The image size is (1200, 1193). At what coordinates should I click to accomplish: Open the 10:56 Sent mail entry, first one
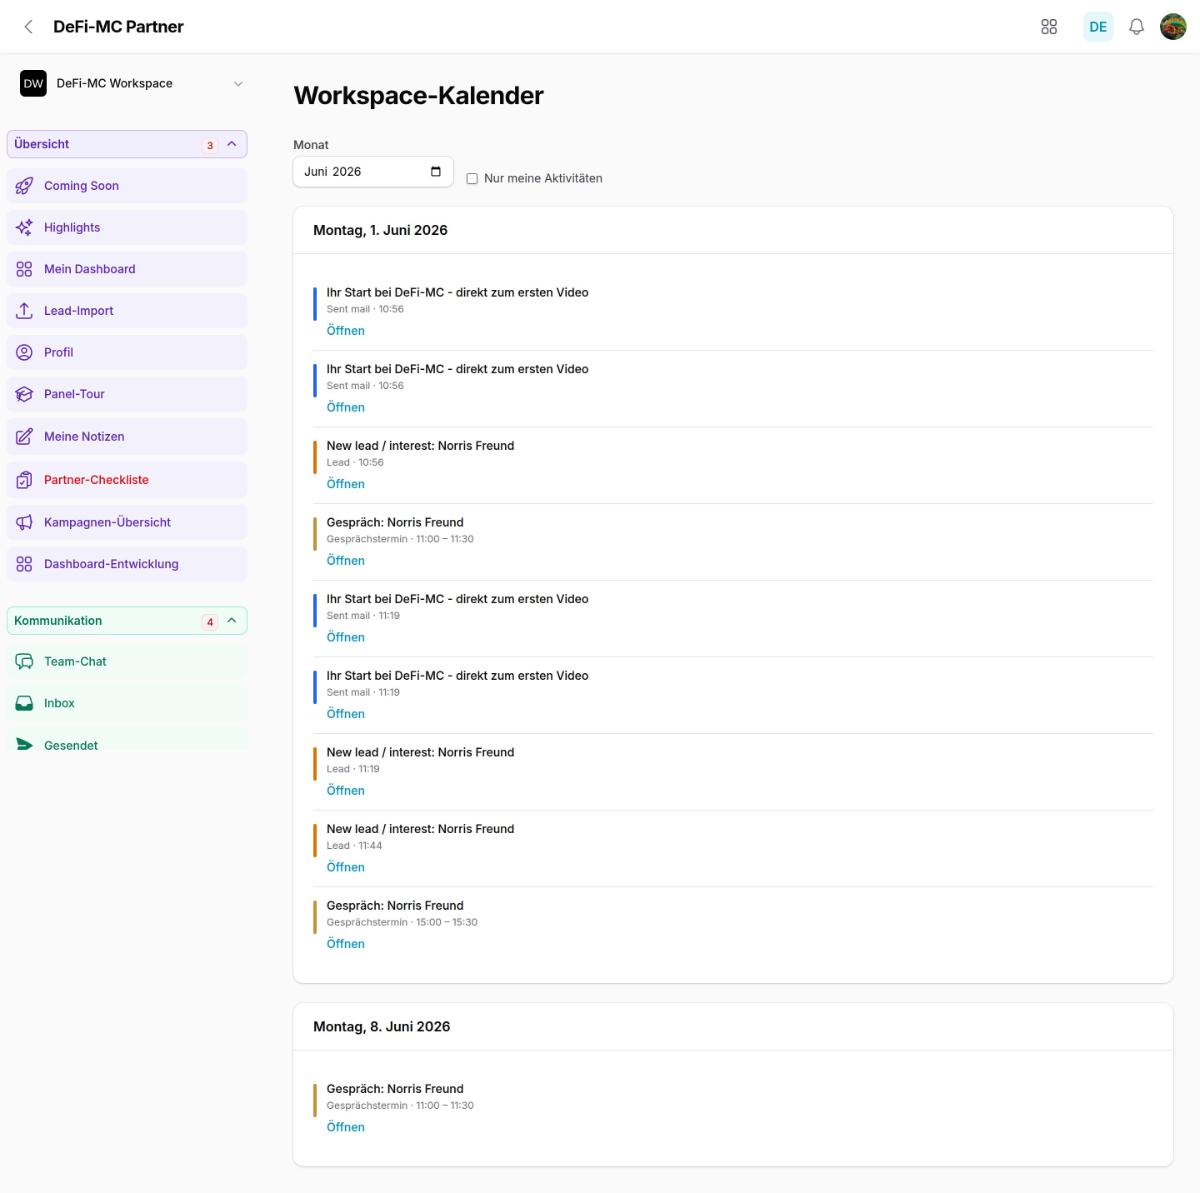pyautogui.click(x=345, y=331)
